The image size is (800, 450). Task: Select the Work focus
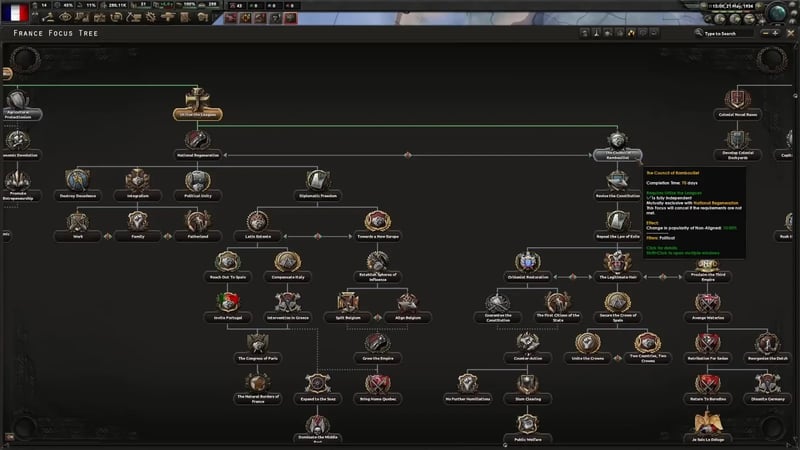pos(78,227)
